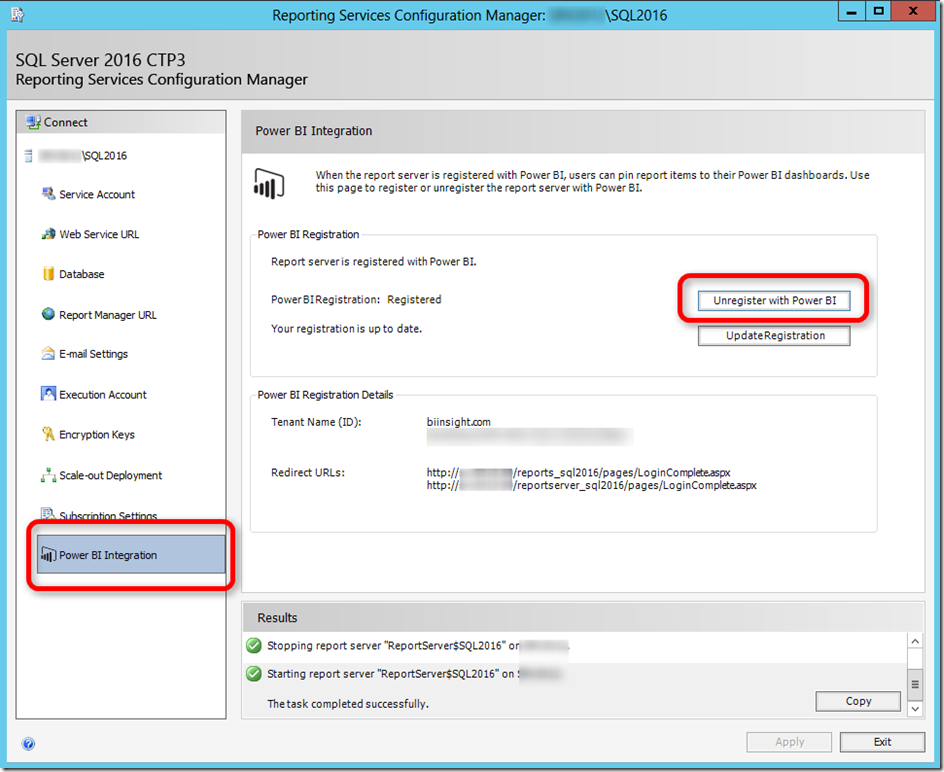Click 'Report server is registered with Power BI.'
Image resolution: width=944 pixels, height=772 pixels.
tap(373, 262)
